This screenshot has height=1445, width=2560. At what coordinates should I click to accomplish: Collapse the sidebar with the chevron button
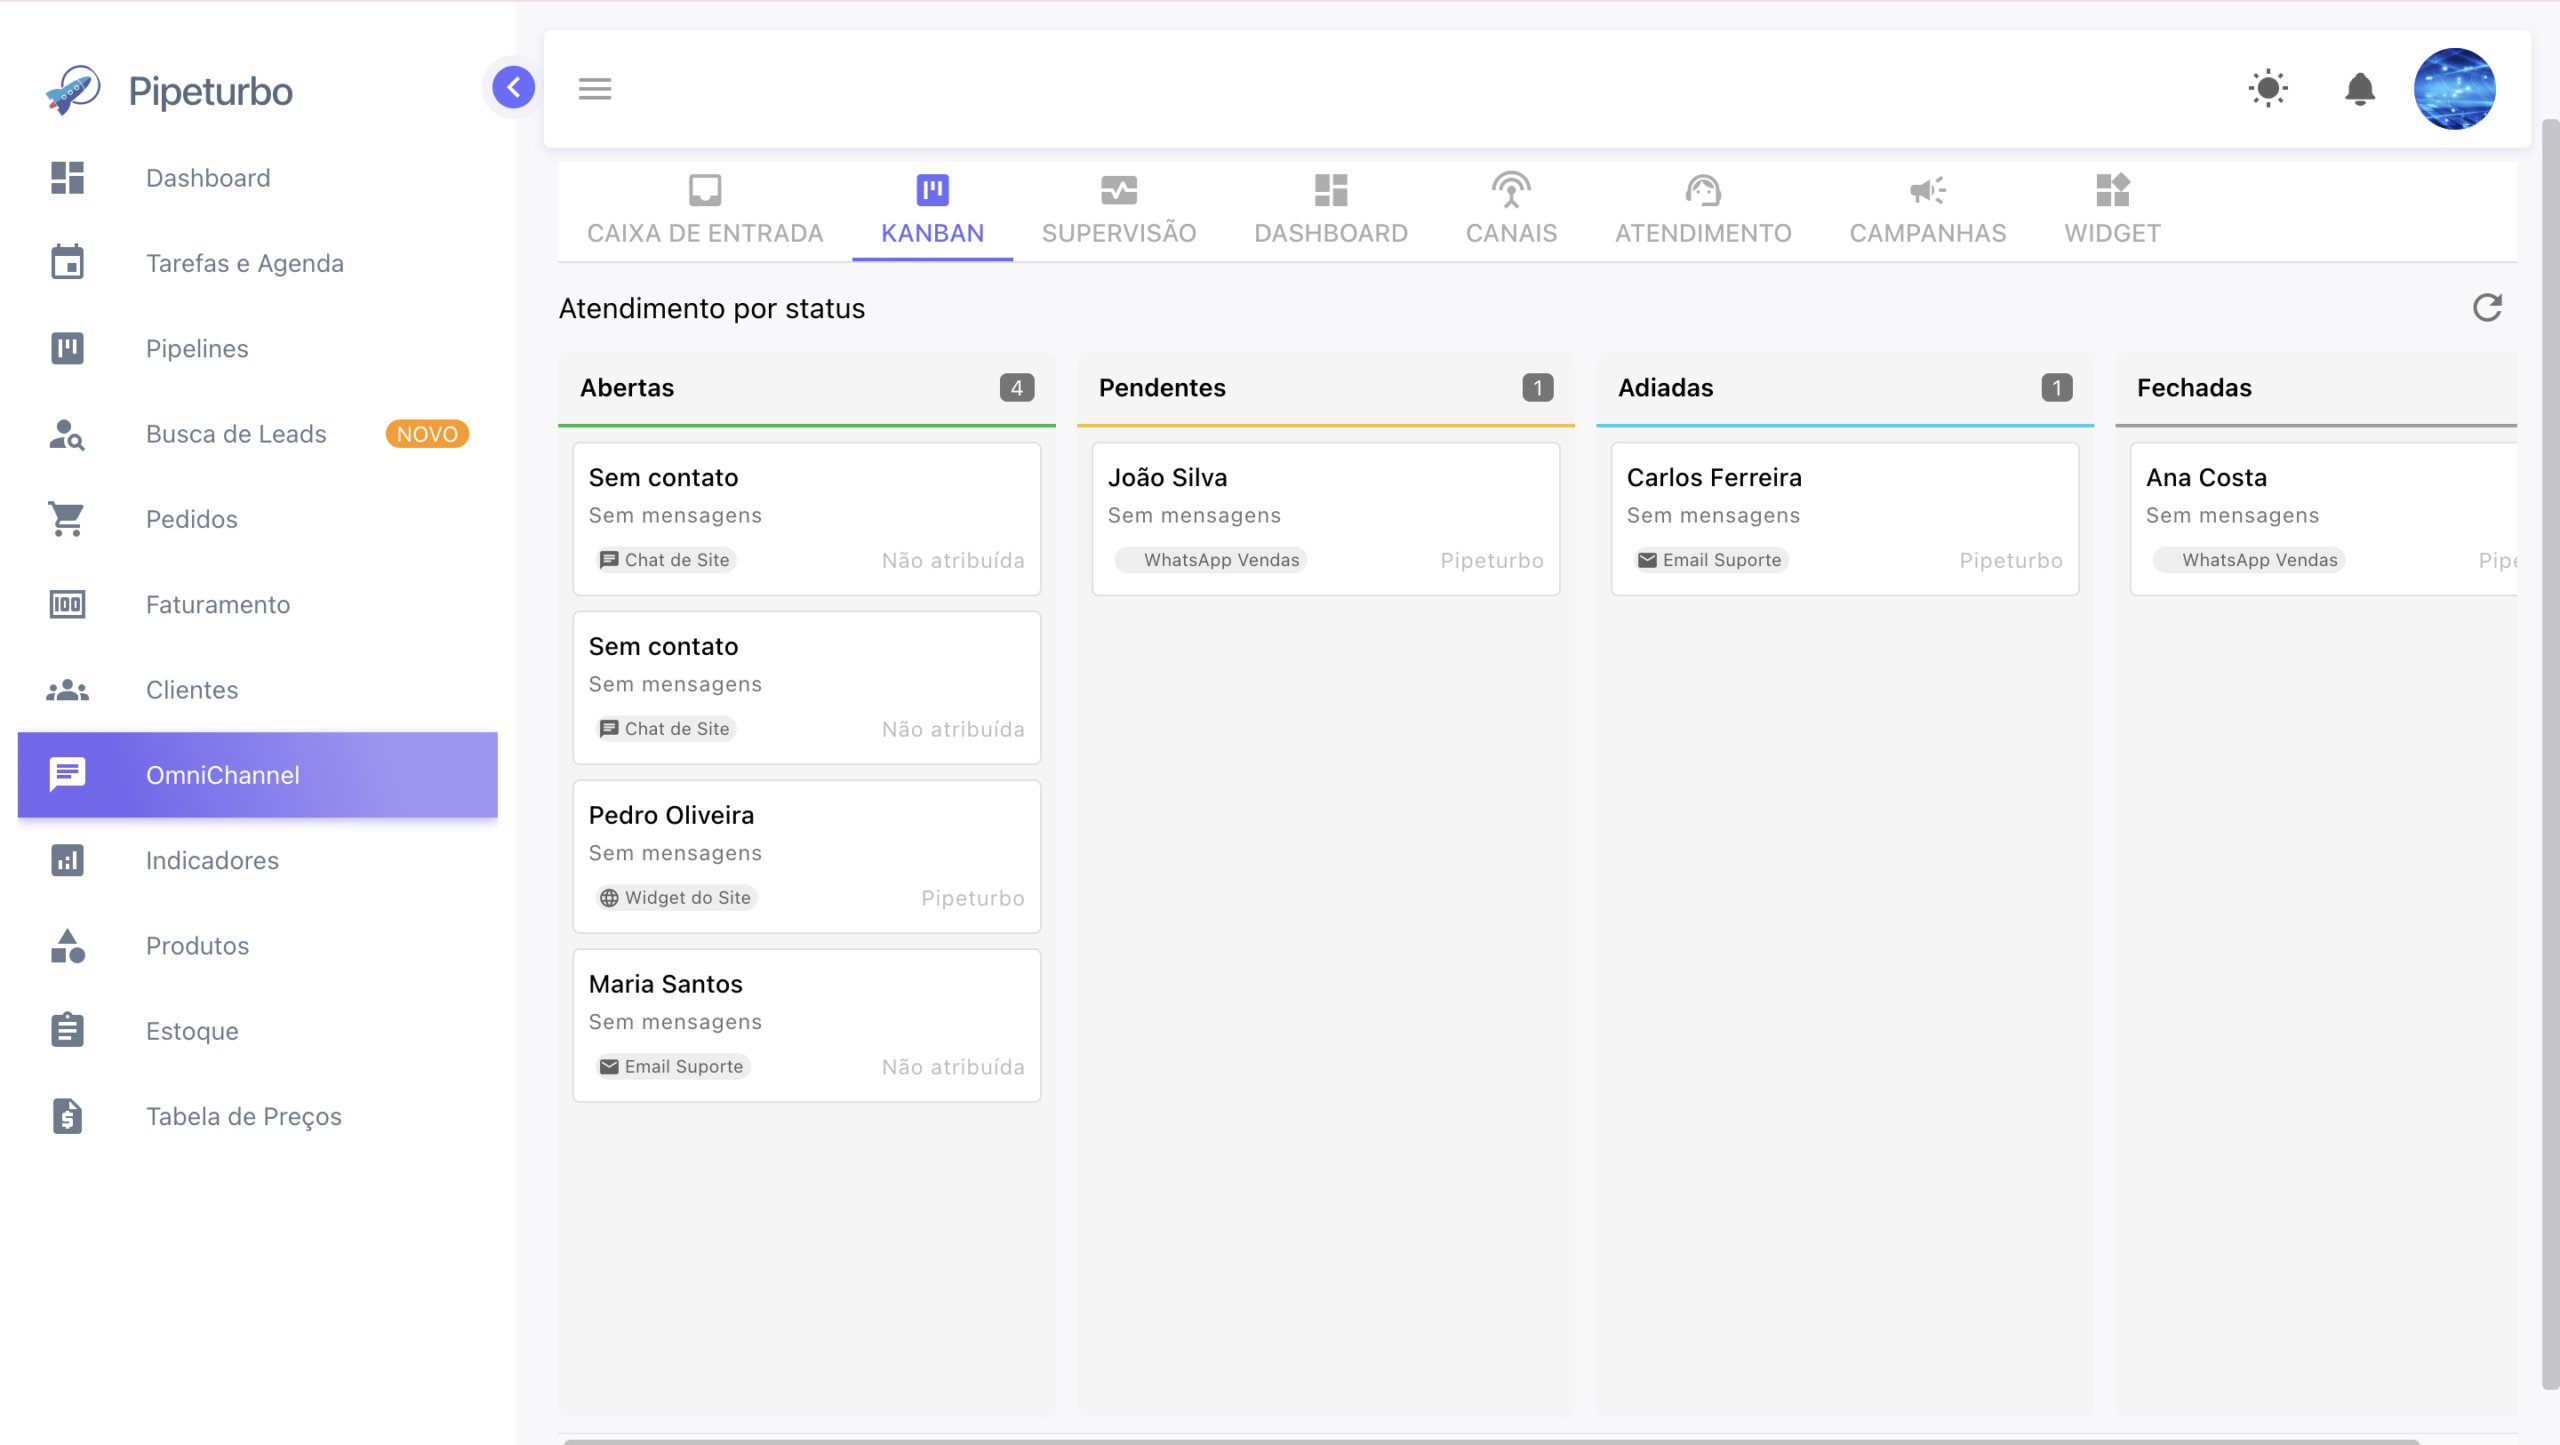tap(513, 88)
